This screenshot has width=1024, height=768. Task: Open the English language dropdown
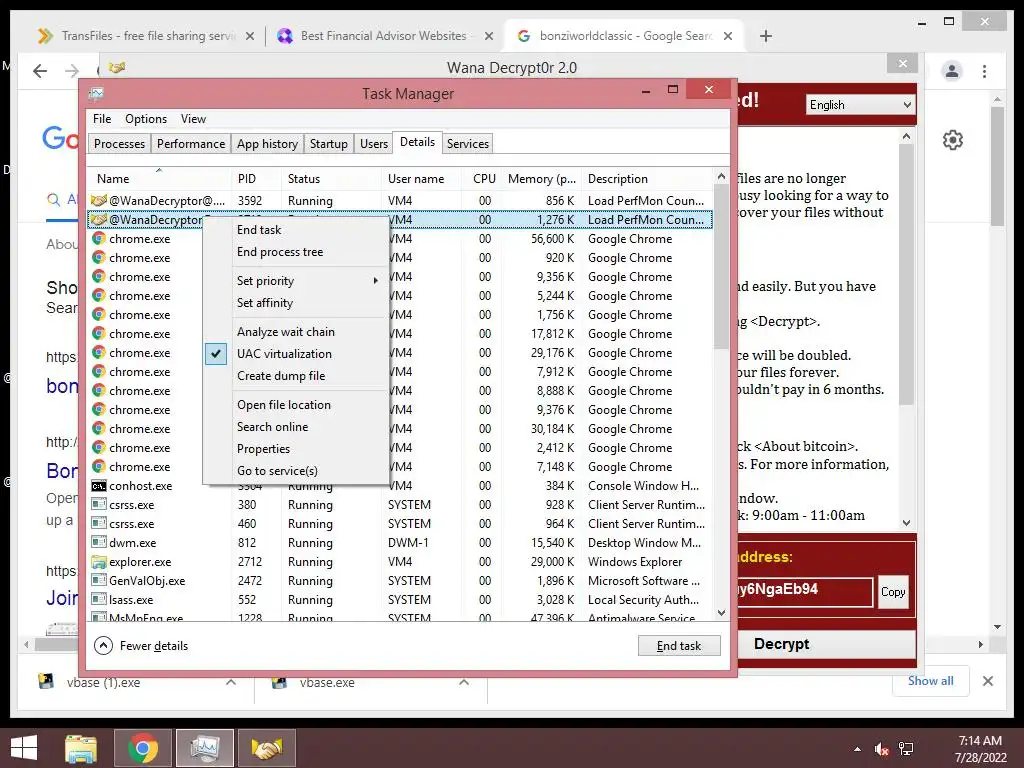coord(860,105)
